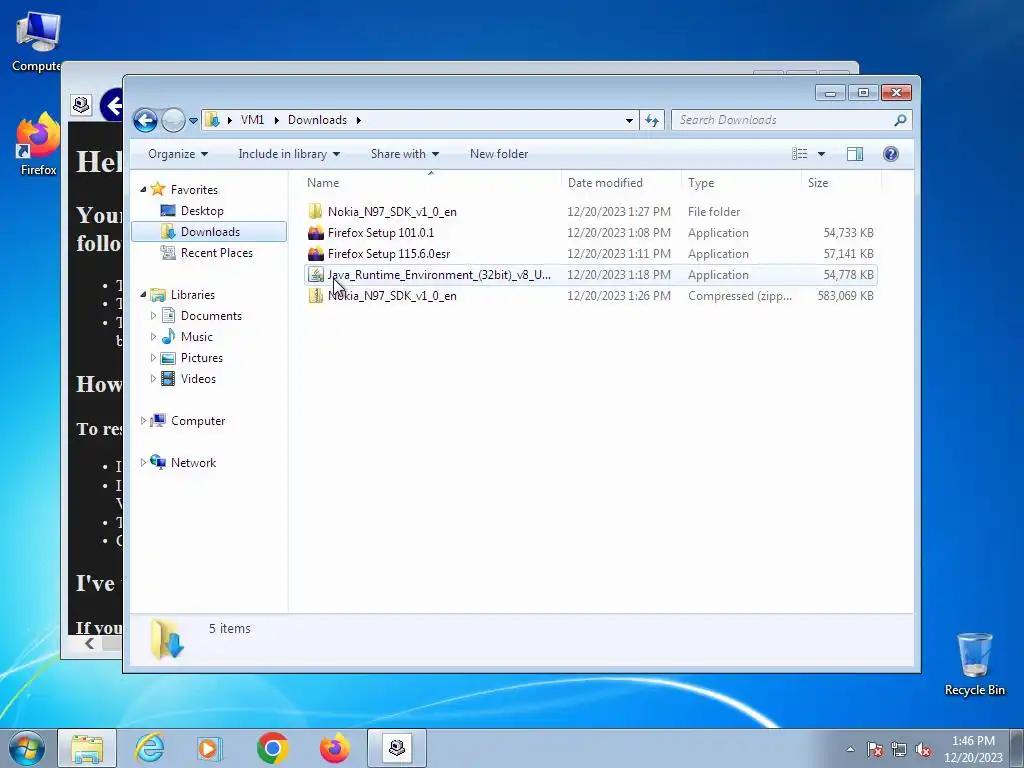Open the Share with menu
Image resolution: width=1024 pixels, height=768 pixels.
[x=404, y=154]
